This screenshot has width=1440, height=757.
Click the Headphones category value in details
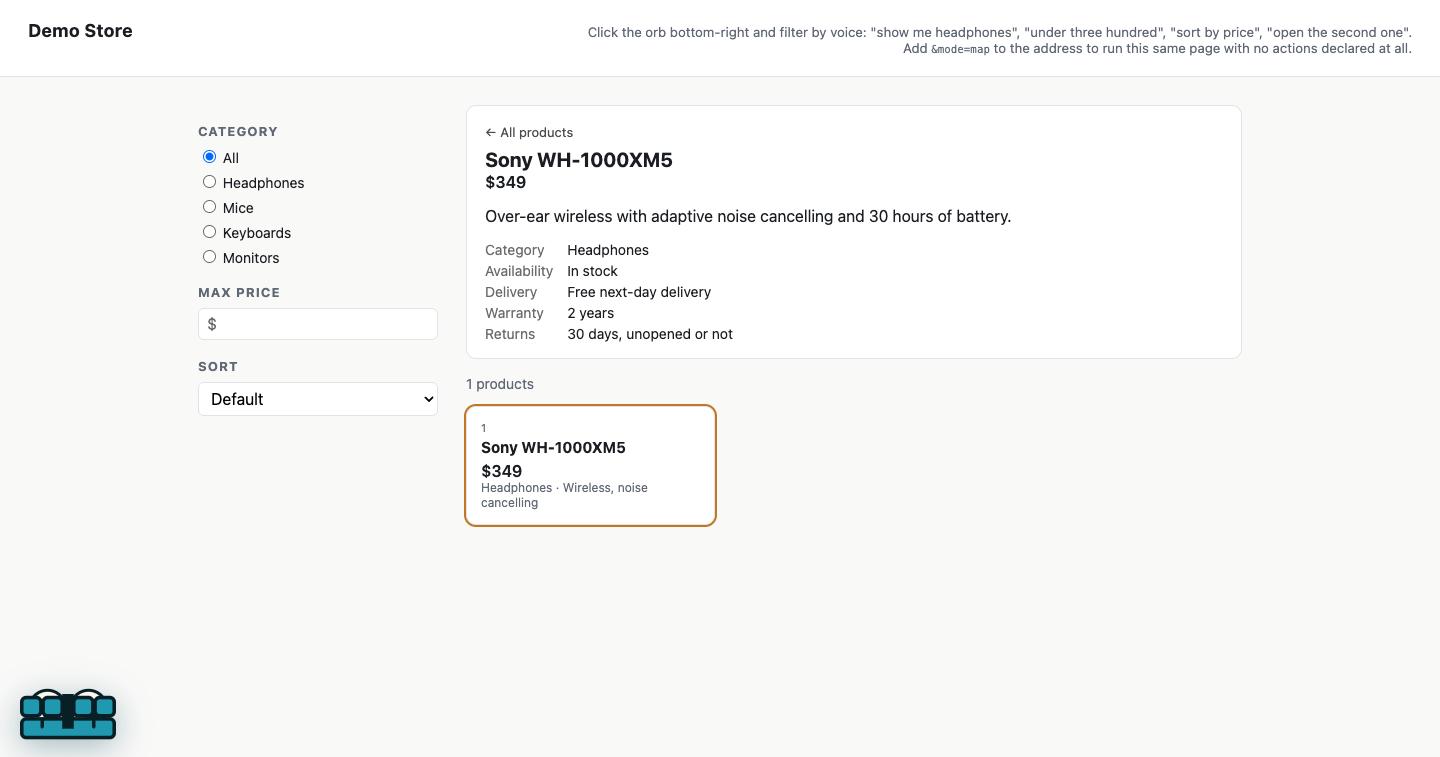coord(608,250)
